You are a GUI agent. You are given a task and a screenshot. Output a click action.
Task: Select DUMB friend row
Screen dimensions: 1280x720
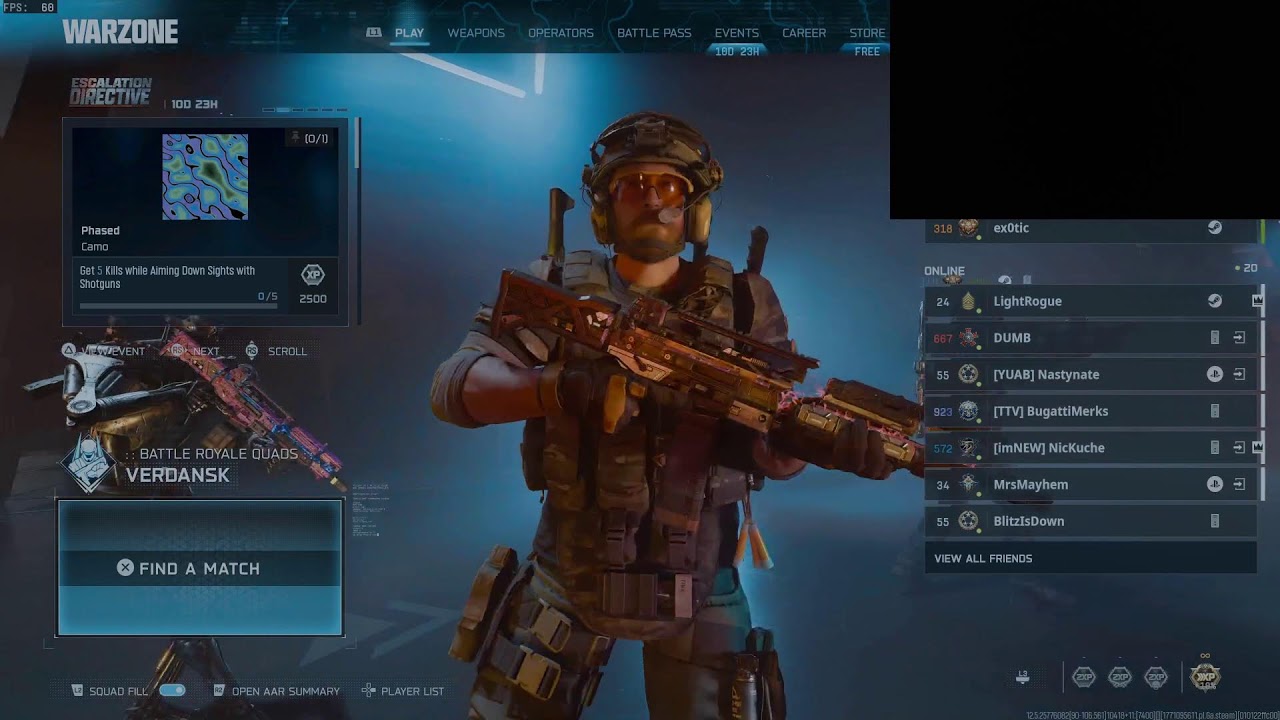coord(1090,338)
